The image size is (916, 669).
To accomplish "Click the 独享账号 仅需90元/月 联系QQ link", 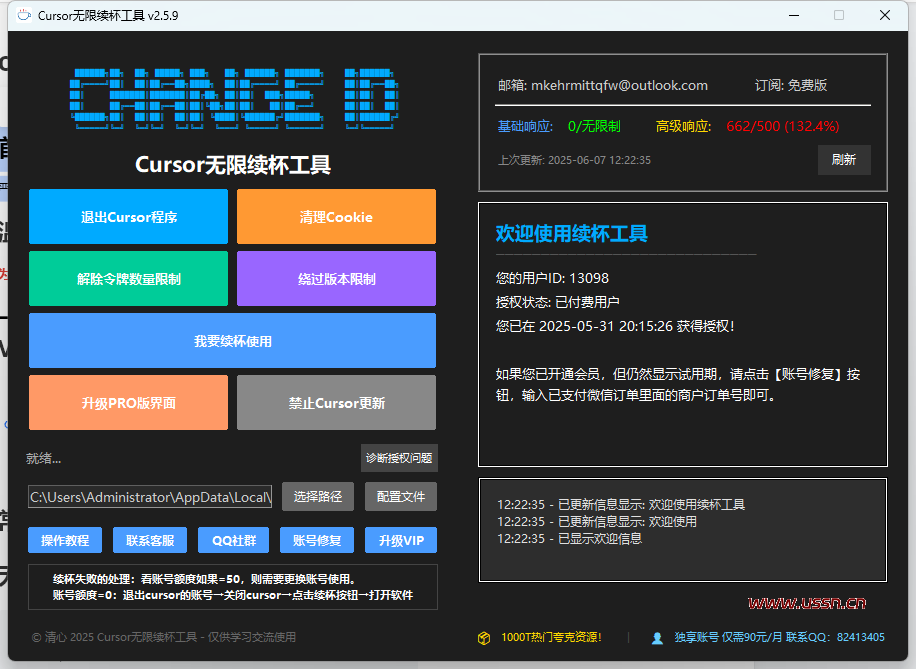I will point(779,637).
